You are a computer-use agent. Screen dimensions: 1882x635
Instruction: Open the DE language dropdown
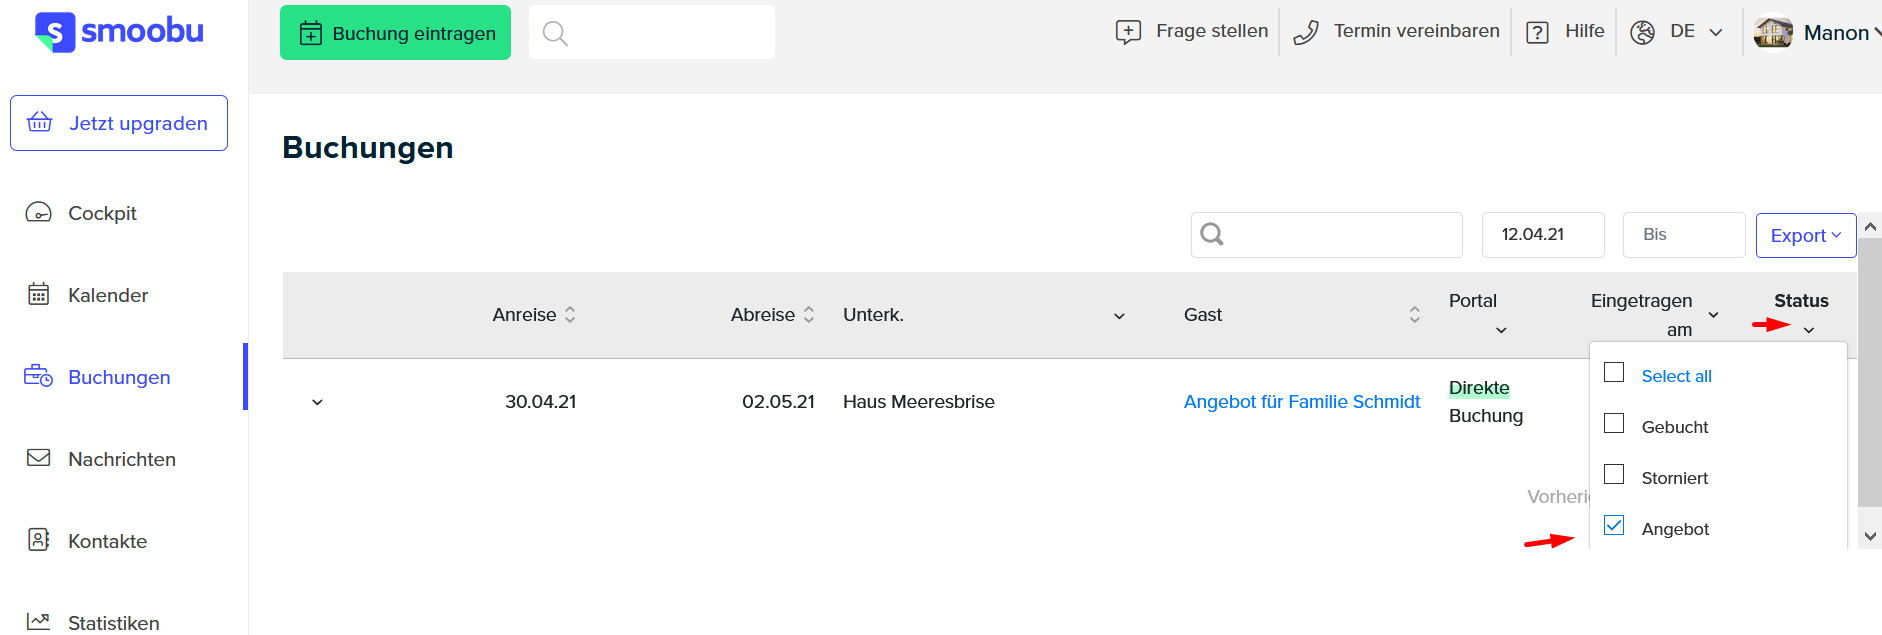pos(1697,32)
